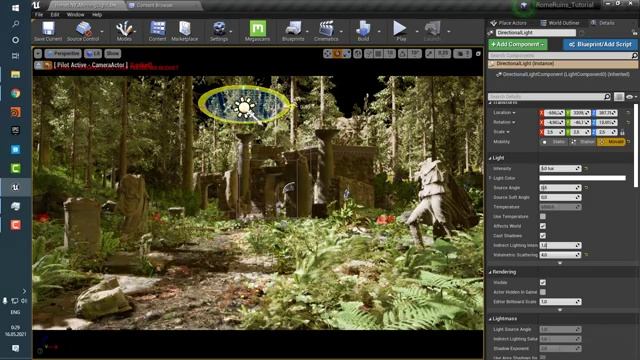Open viewport options dropdown arrow
This screenshot has width=640, height=360.
click(38, 53)
